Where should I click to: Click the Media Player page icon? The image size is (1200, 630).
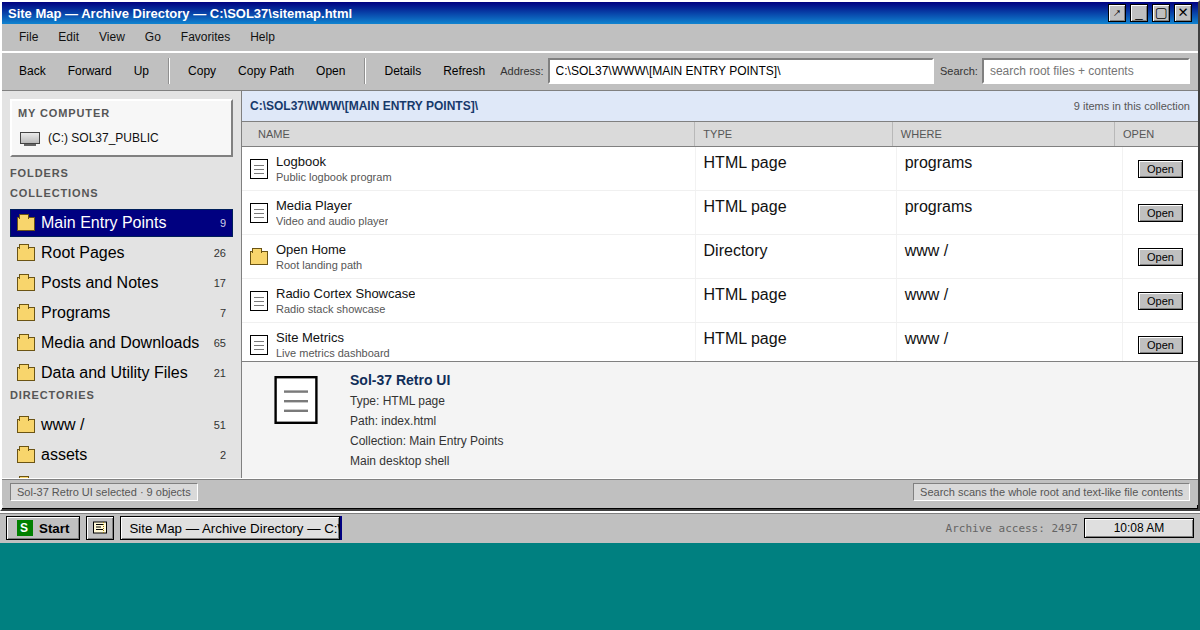(259, 213)
